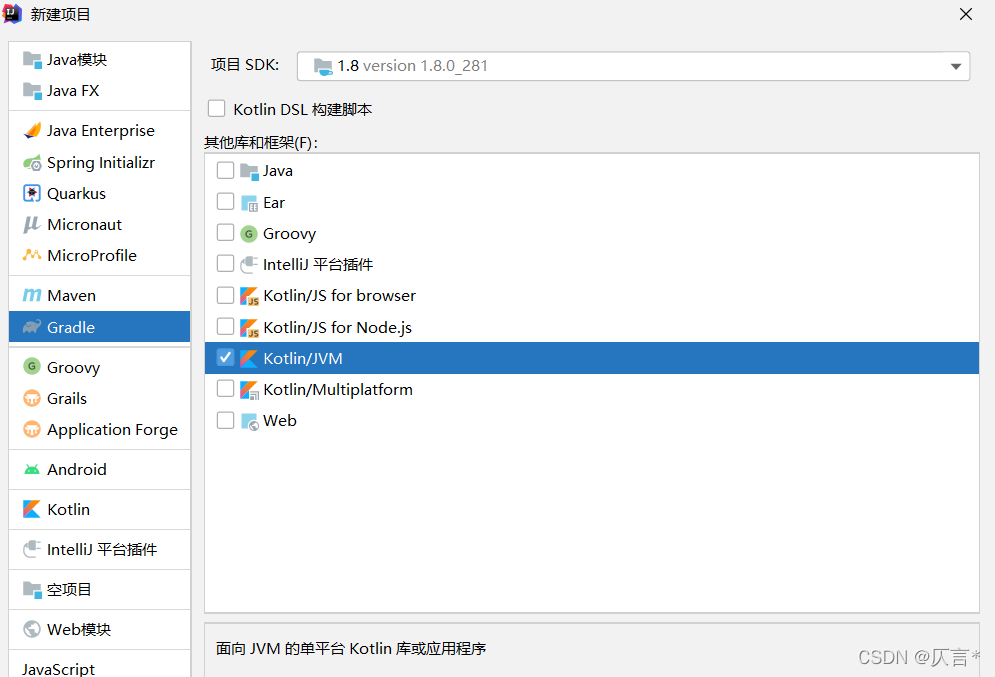Click the Kotlin/JVM row label
This screenshot has height=677, width=995.
click(303, 358)
